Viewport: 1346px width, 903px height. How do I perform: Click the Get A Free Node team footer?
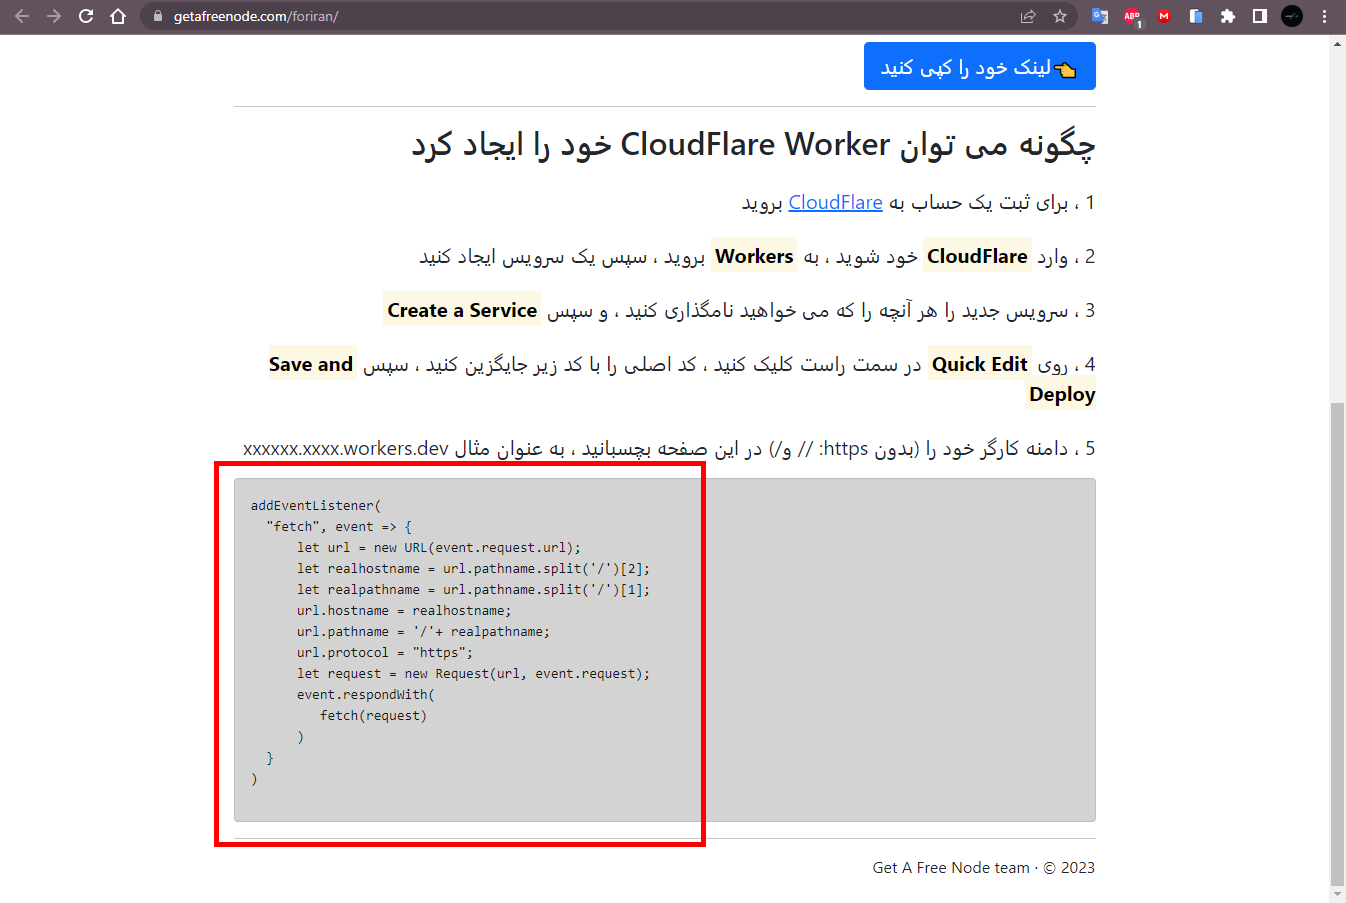coord(984,868)
